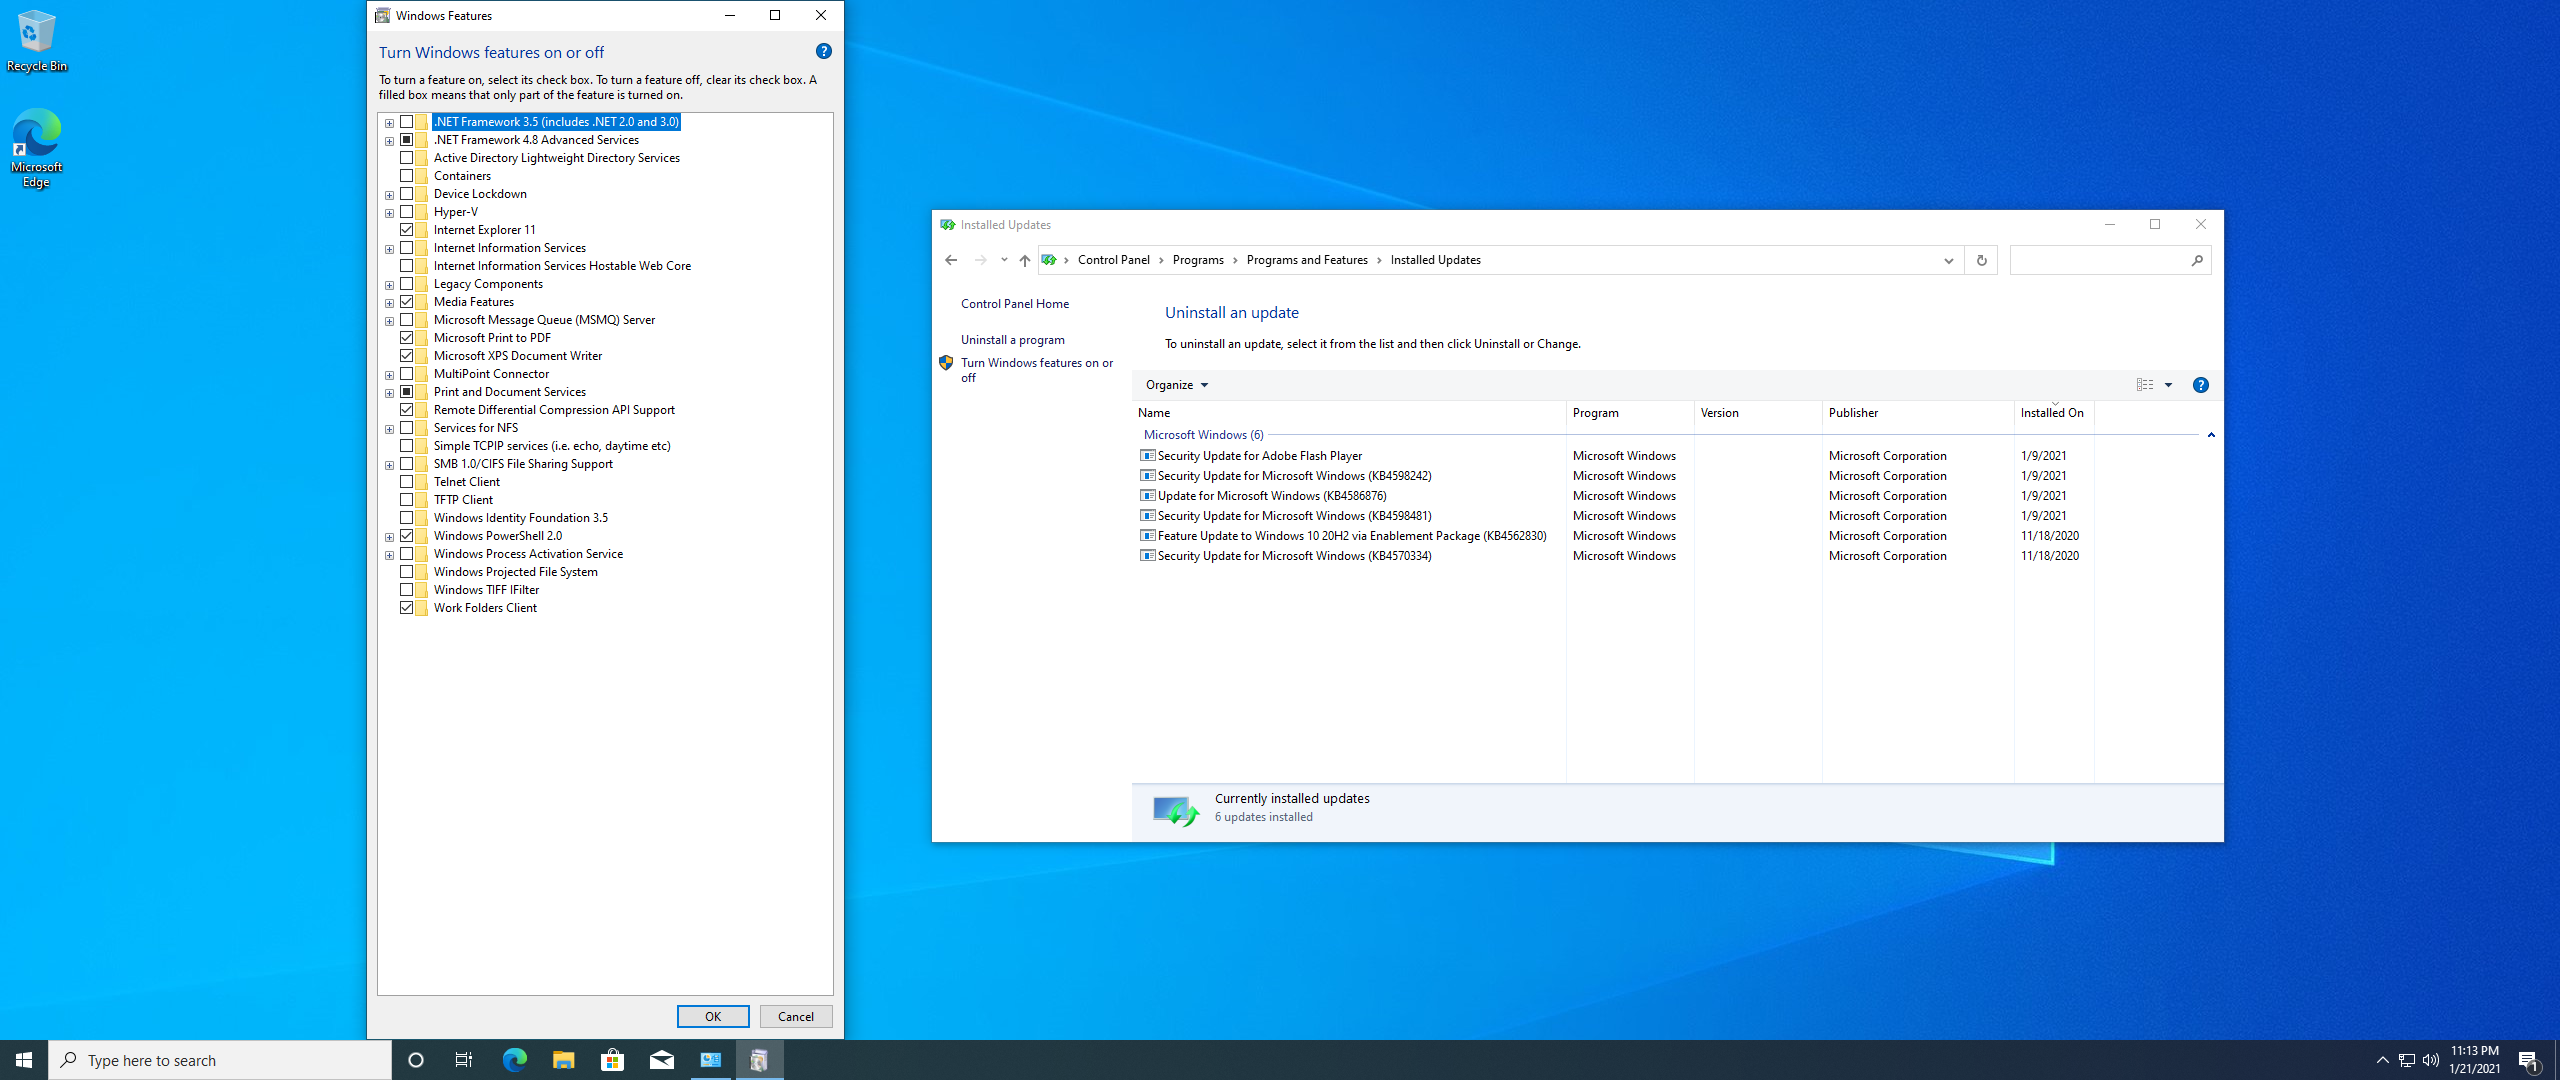The height and width of the screenshot is (1080, 2560).
Task: Switch to Control Panel taskbar window
Action: tap(710, 1060)
